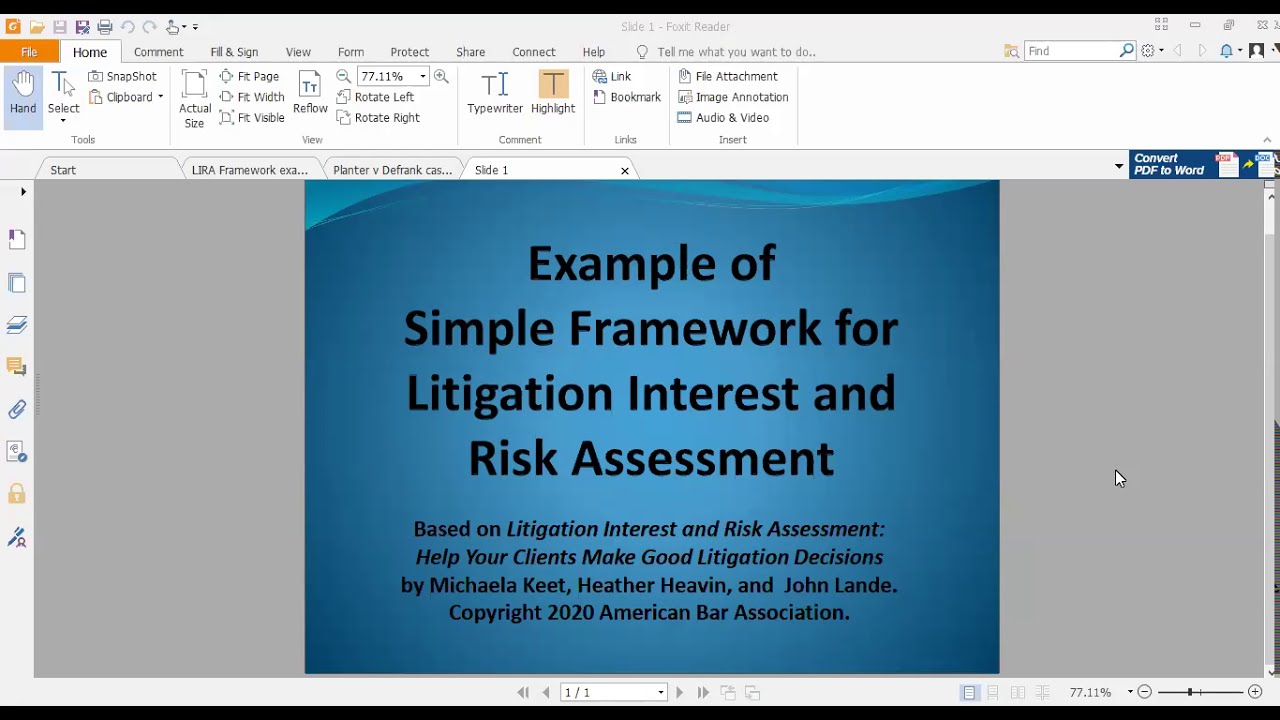Switch to the LIRA Framework exa... tab

point(250,170)
